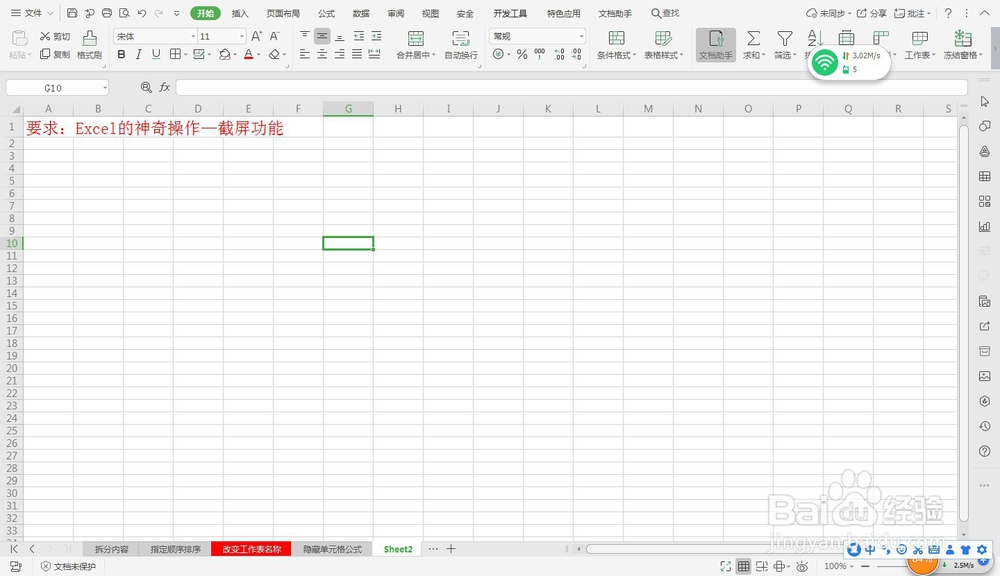Image resolution: width=1000 pixels, height=576 pixels.
Task: Expand the fill color dropdown arrow
Action: (x=235, y=55)
